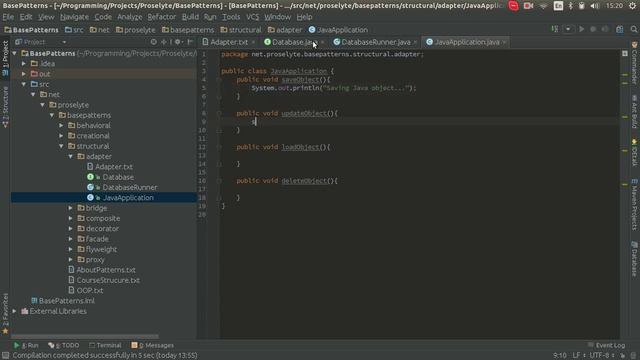
Task: Click the line separator LF status widget
Action: (579, 356)
